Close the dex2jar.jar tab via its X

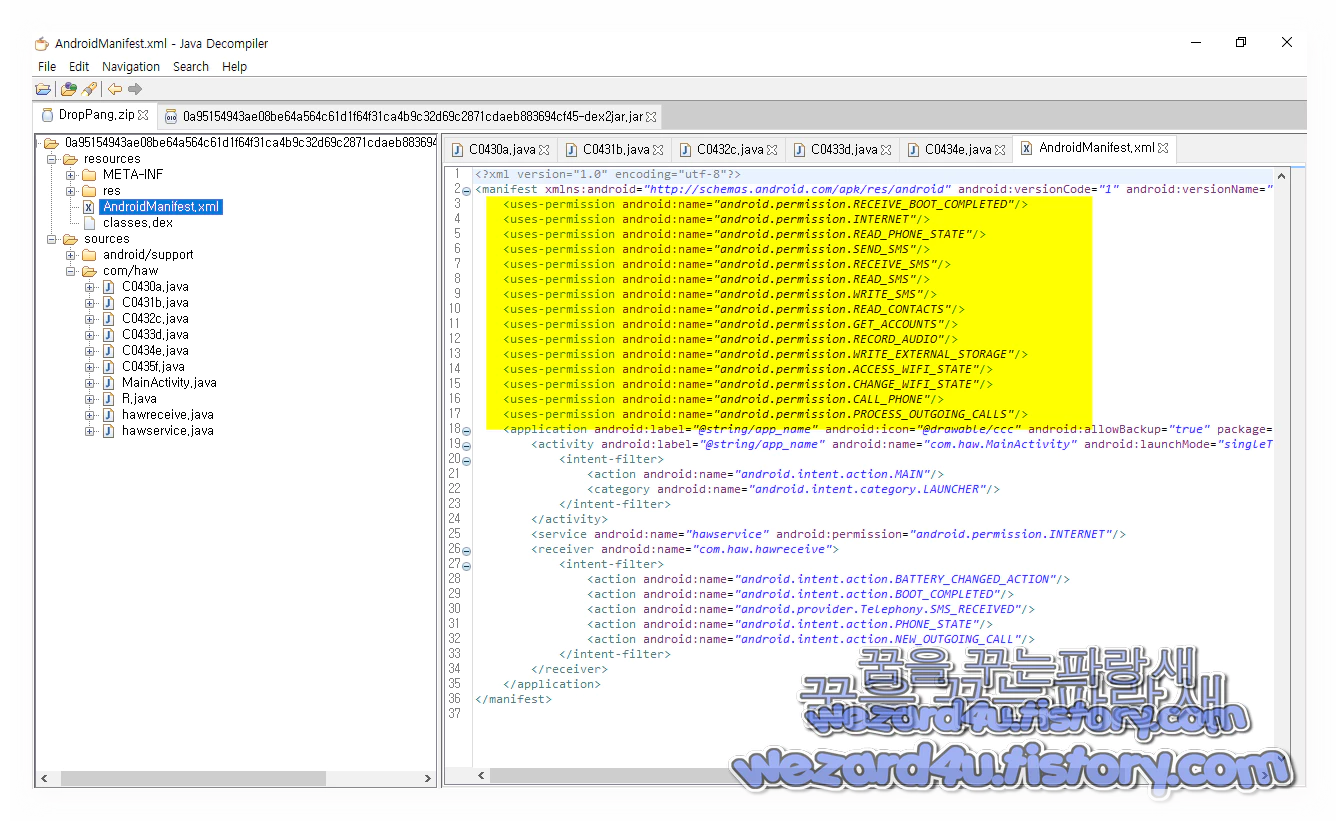[652, 117]
